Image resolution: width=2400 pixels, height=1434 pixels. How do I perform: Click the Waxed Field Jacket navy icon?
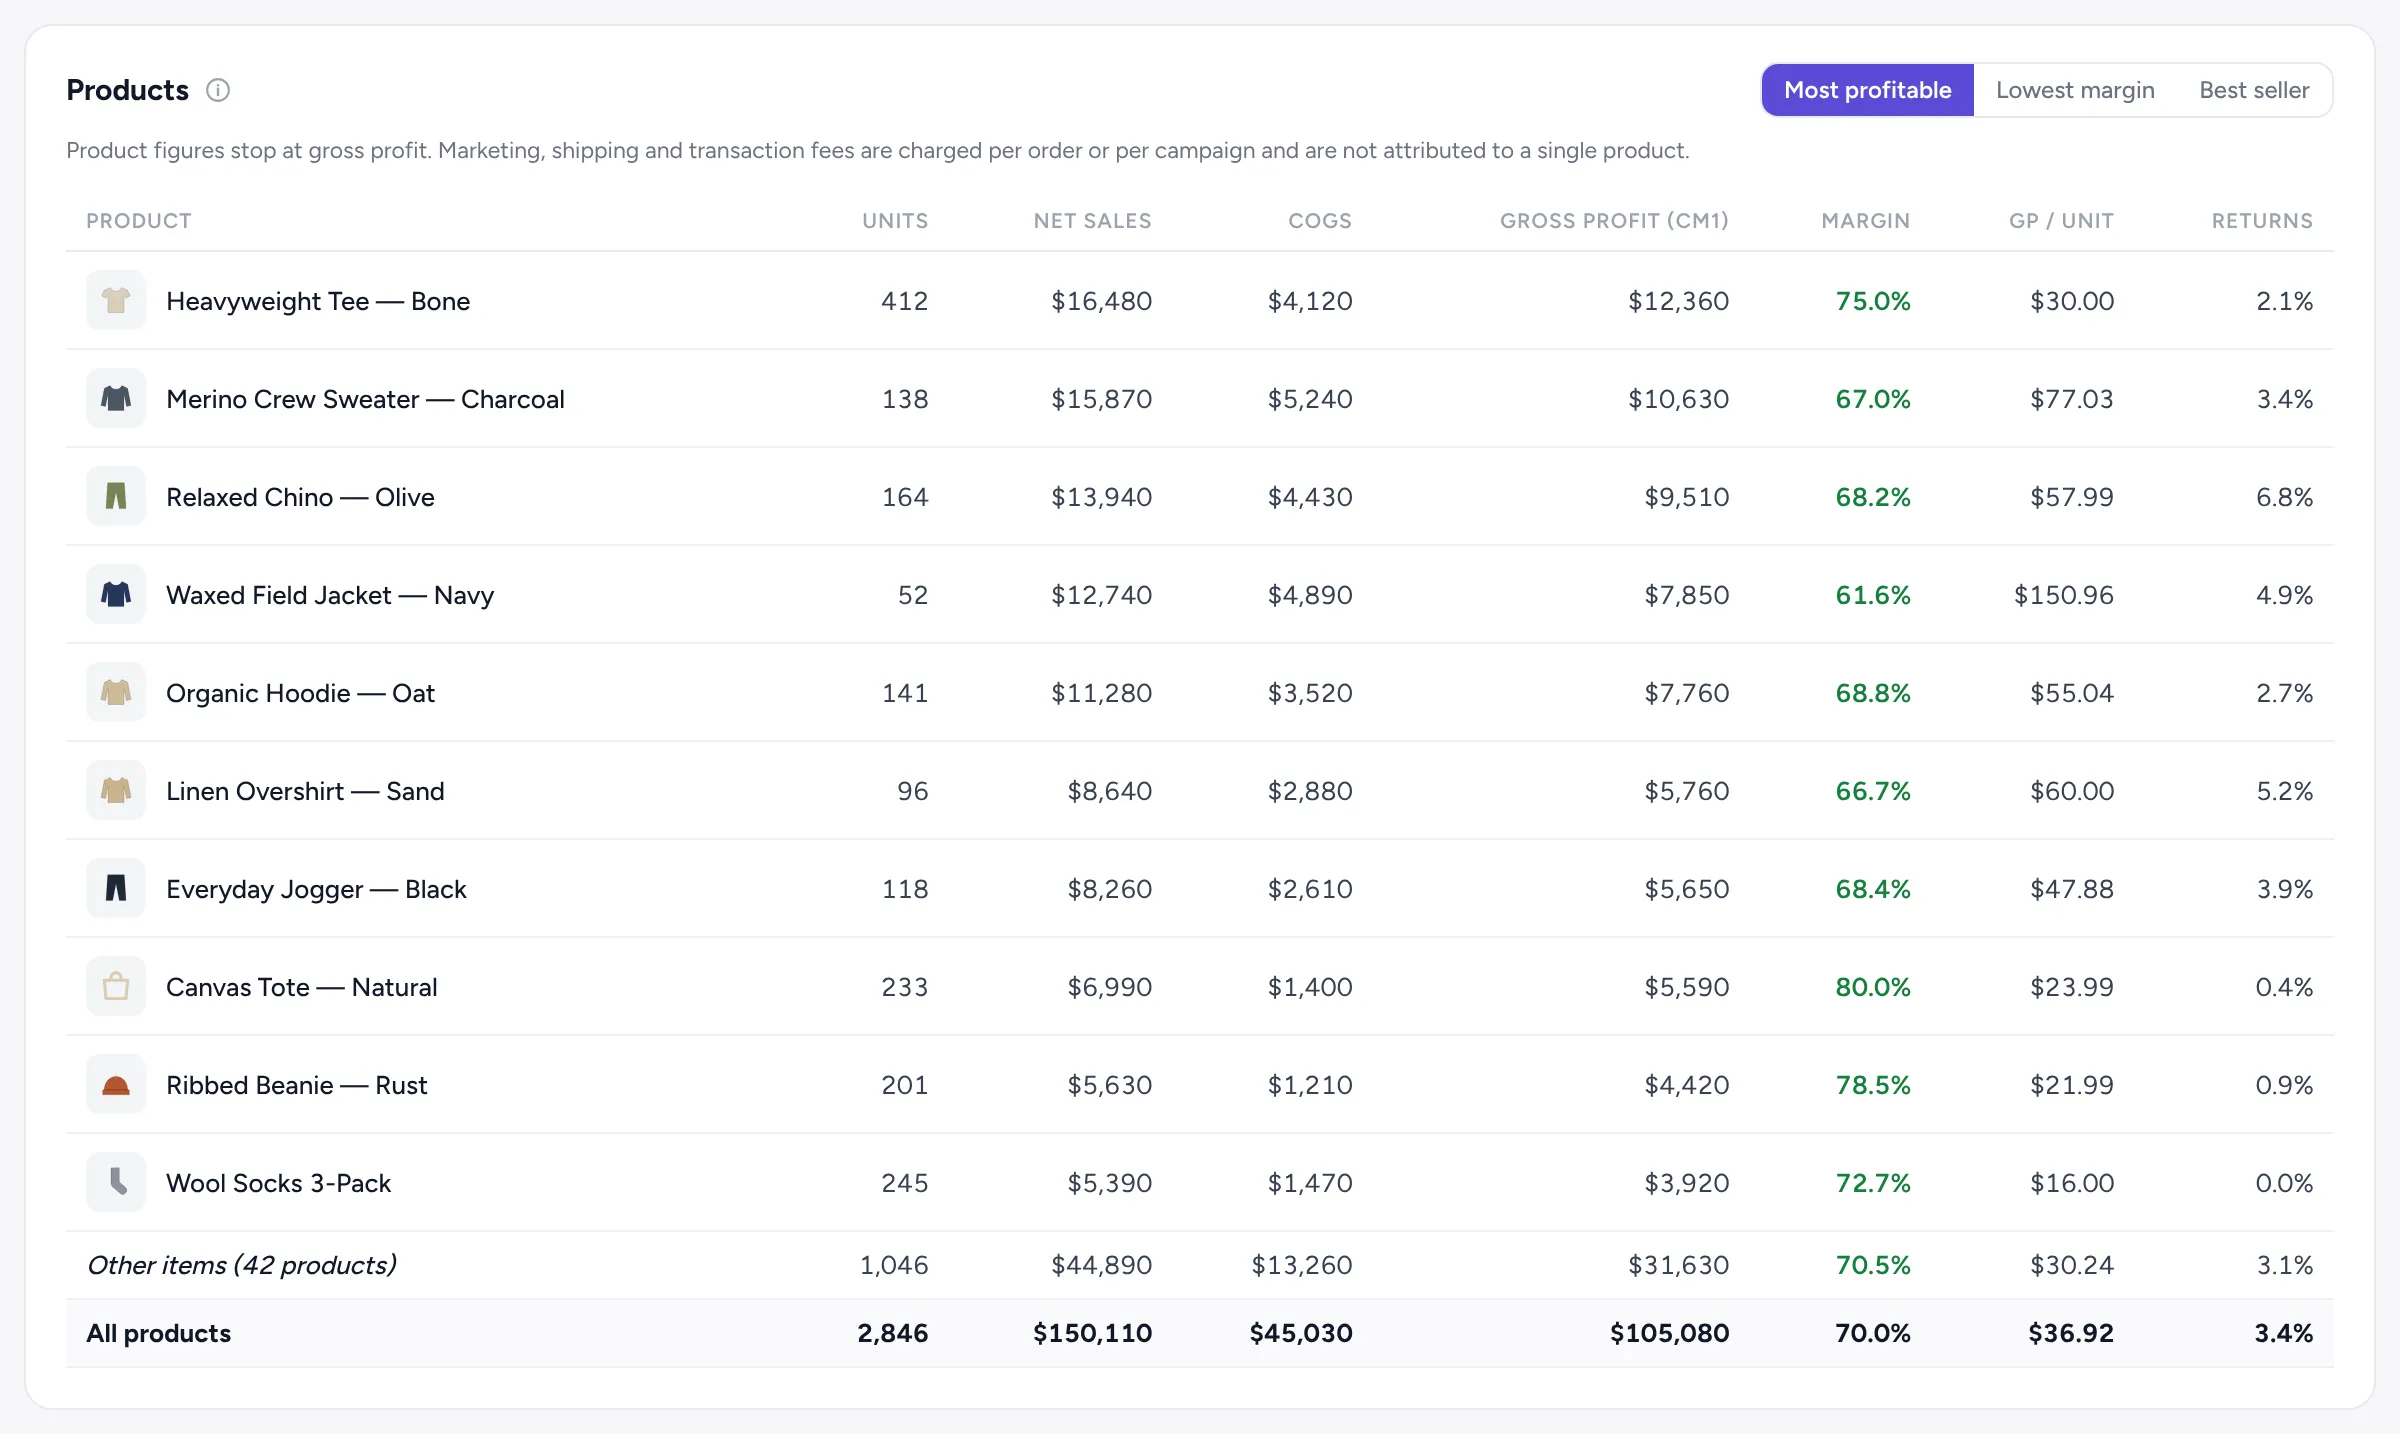click(116, 594)
